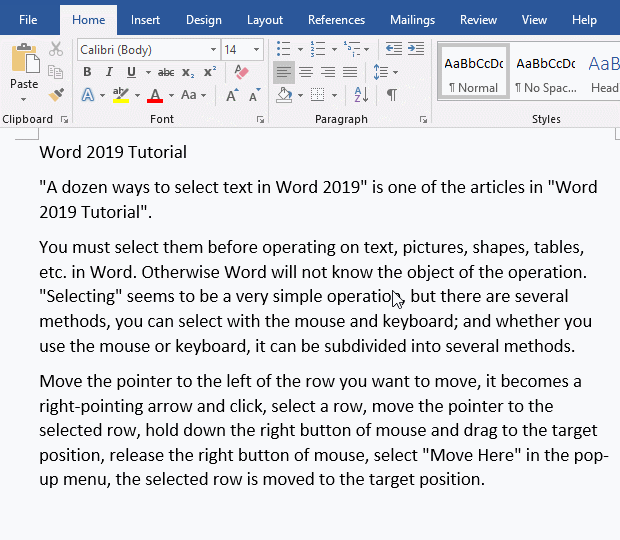The height and width of the screenshot is (540, 620).
Task: Apply strikethrough formatting
Action: (x=166, y=72)
